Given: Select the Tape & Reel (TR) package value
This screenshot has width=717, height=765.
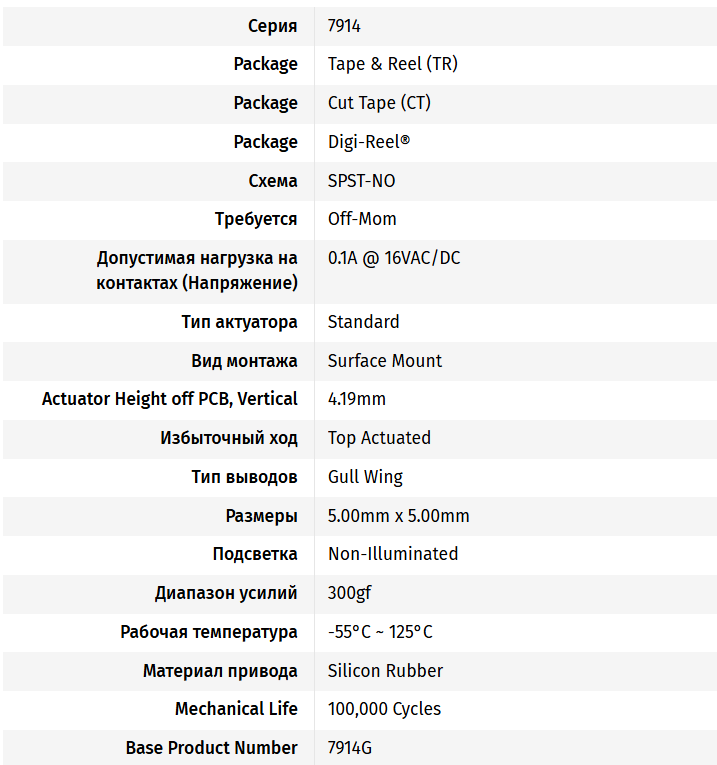Looking at the screenshot, I should (393, 64).
